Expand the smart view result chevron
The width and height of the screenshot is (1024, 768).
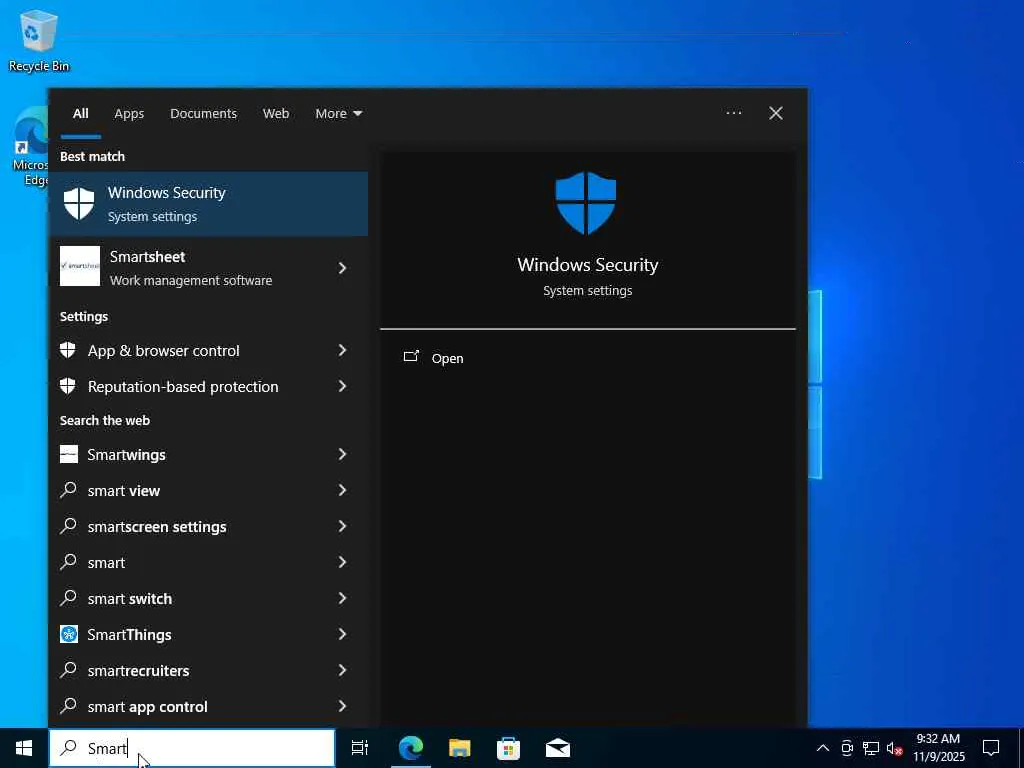pyautogui.click(x=342, y=490)
